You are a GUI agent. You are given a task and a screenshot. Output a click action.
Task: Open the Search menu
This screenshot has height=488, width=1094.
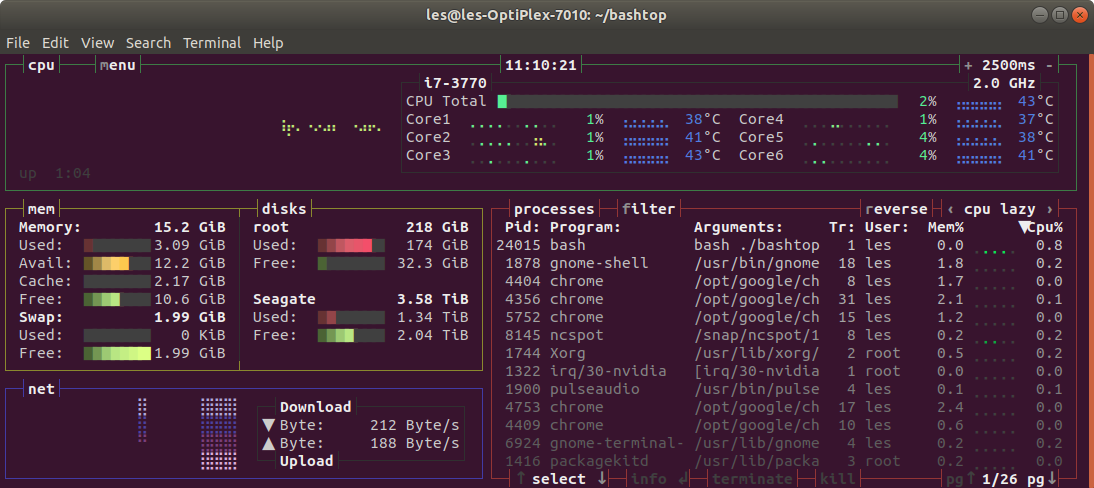tap(148, 43)
